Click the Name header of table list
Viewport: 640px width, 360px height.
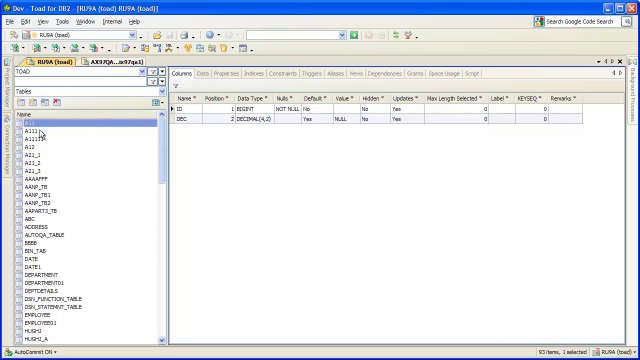coord(86,114)
